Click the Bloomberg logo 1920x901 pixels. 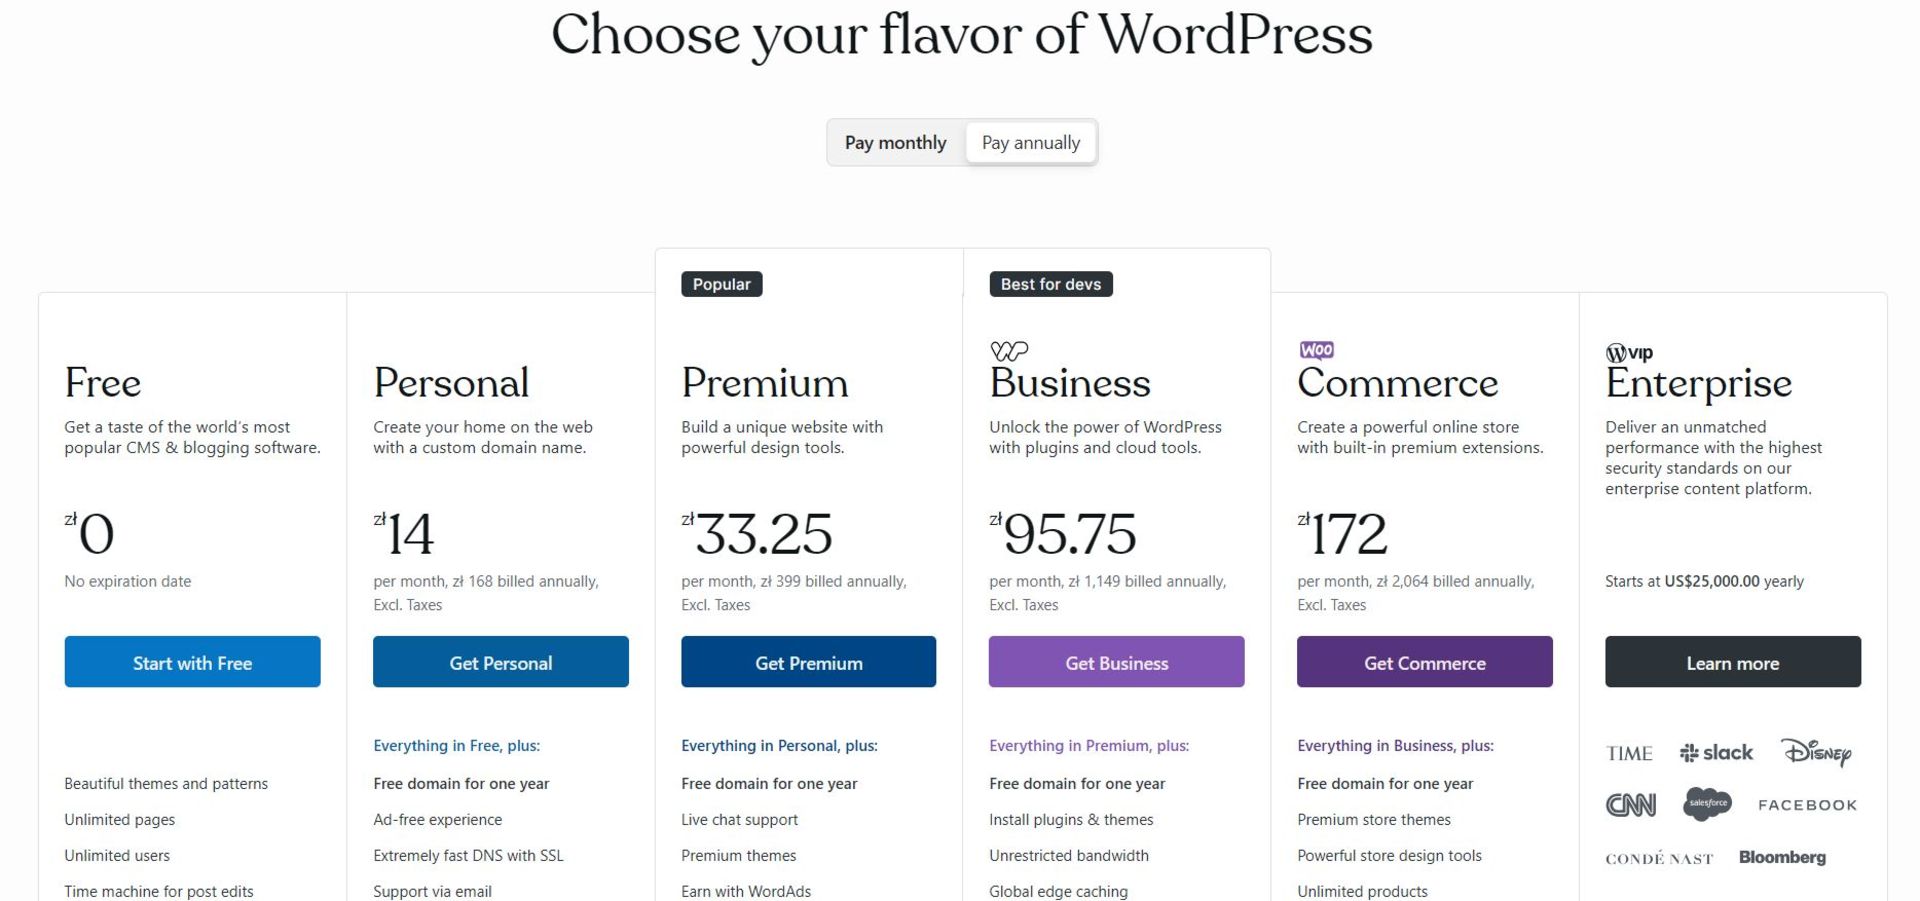click(1782, 858)
